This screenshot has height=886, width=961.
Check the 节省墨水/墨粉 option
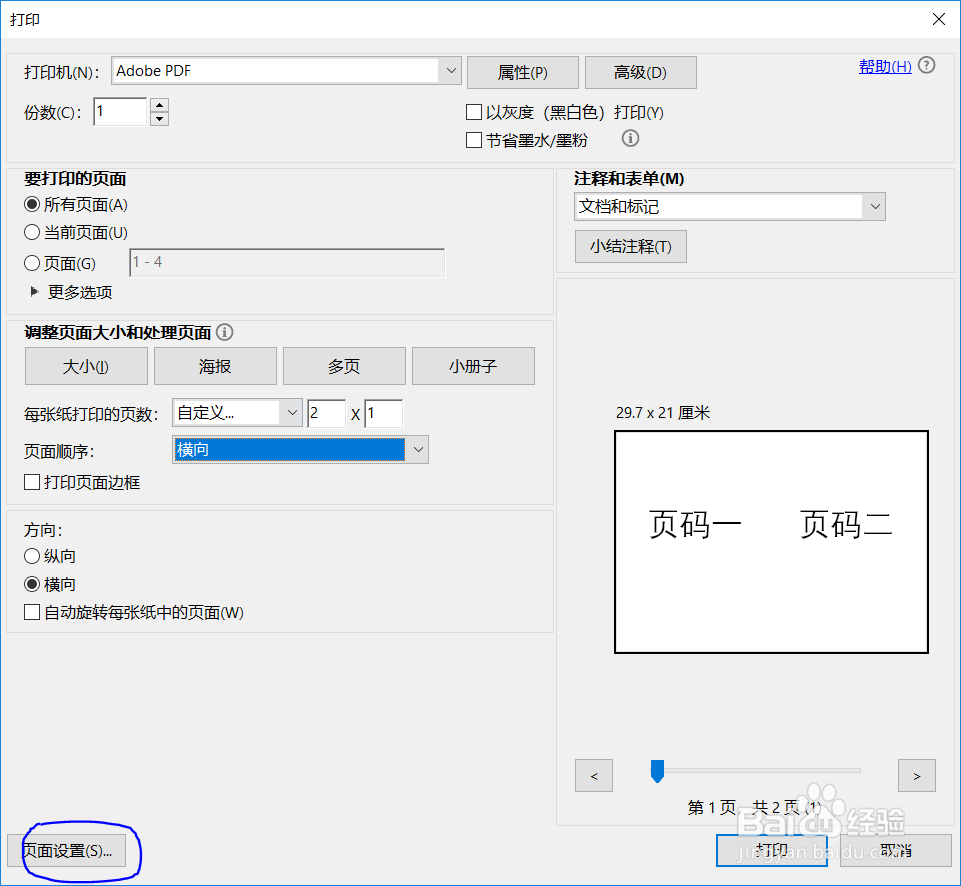[x=474, y=140]
